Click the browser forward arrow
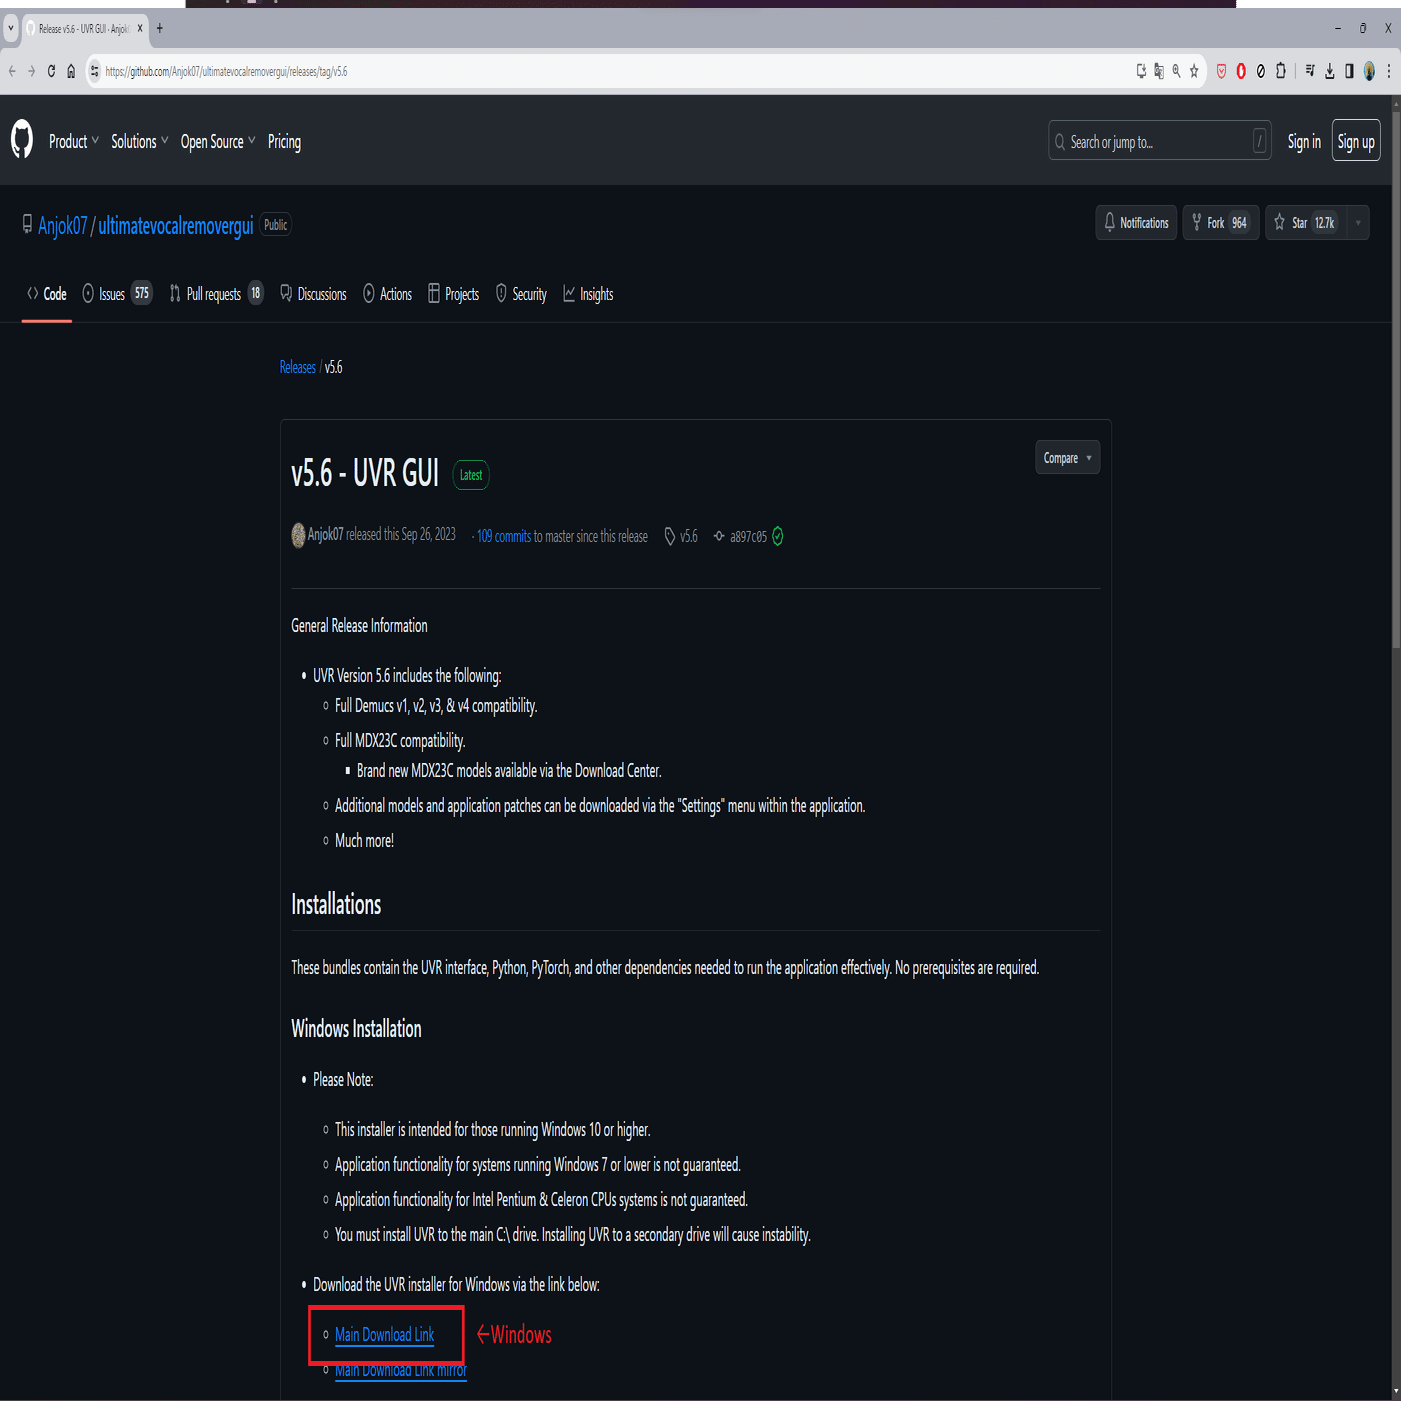The image size is (1401, 1401). point(31,71)
